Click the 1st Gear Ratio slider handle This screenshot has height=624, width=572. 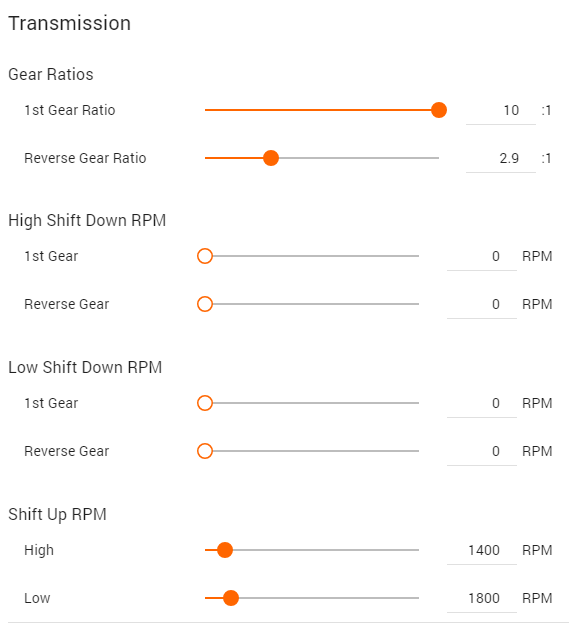click(x=439, y=110)
